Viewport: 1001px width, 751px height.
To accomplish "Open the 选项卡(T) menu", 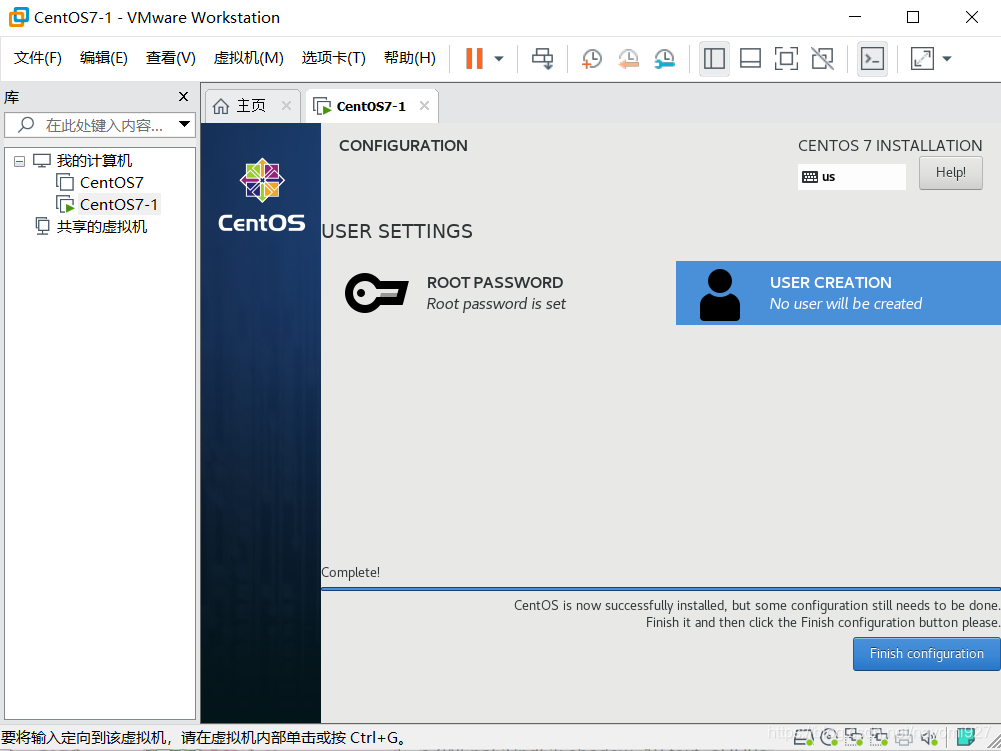I will [333, 58].
